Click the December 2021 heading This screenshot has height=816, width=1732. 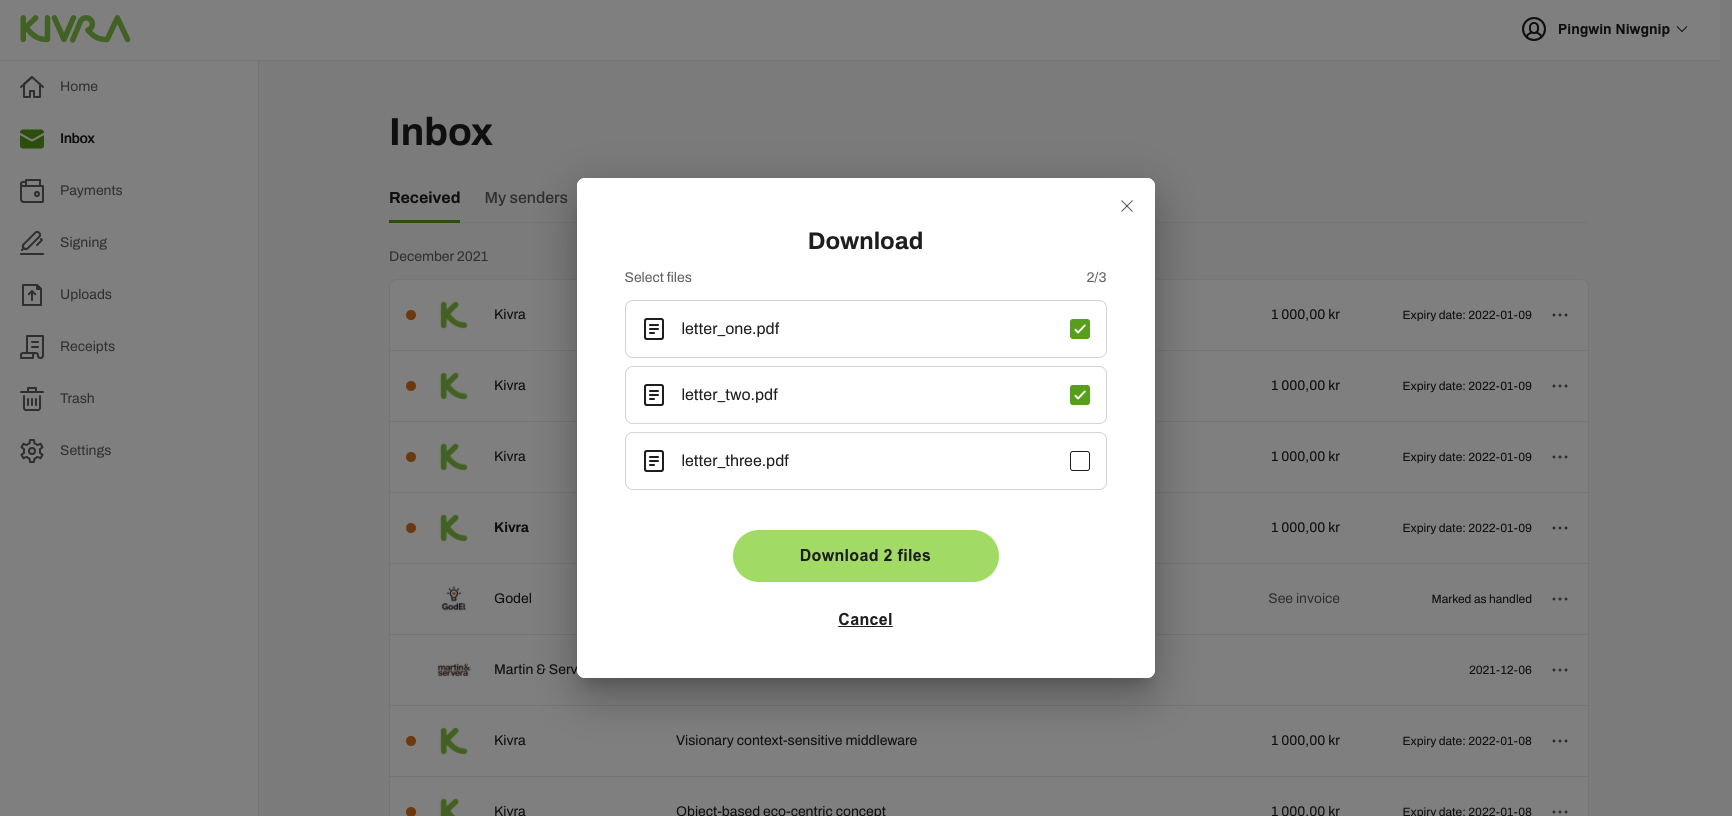438,257
